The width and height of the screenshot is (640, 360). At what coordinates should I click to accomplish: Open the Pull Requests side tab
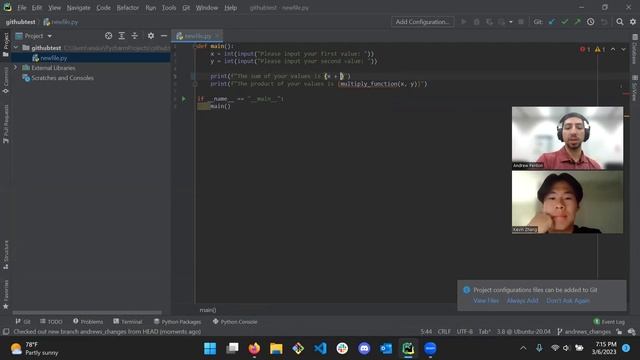point(6,124)
